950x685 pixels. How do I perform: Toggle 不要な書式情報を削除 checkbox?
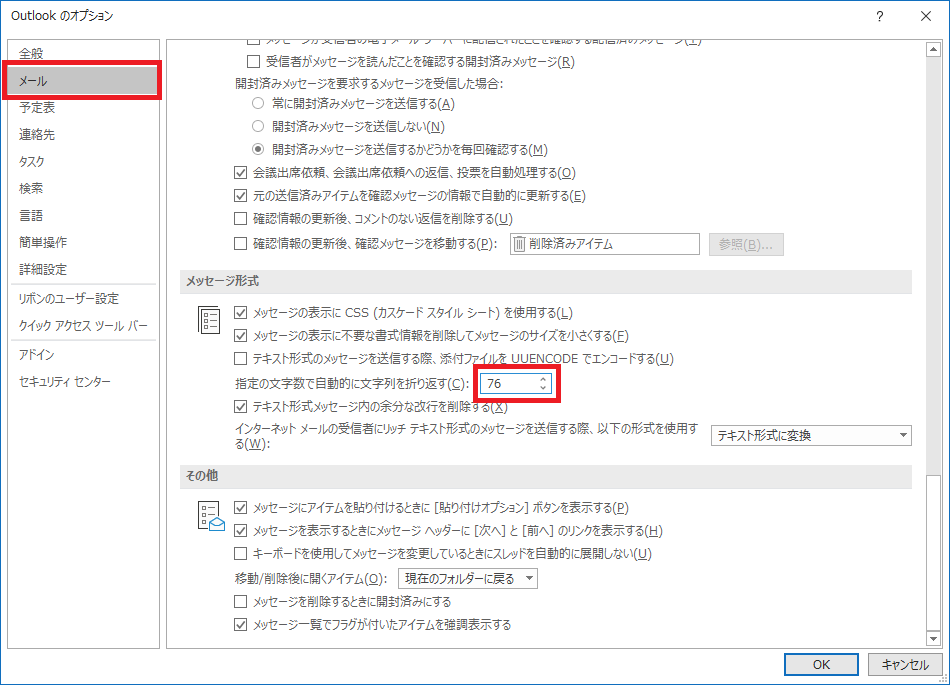pyautogui.click(x=241, y=336)
